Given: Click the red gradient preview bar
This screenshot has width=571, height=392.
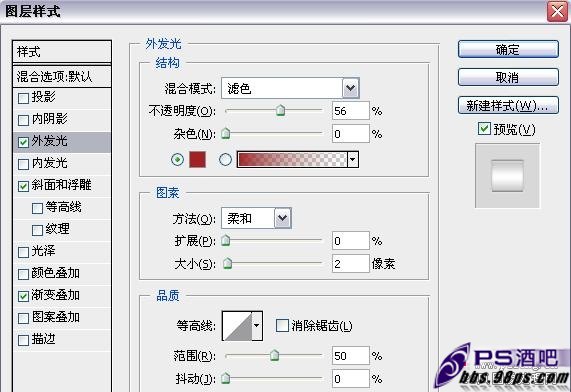Looking at the screenshot, I should [292, 160].
